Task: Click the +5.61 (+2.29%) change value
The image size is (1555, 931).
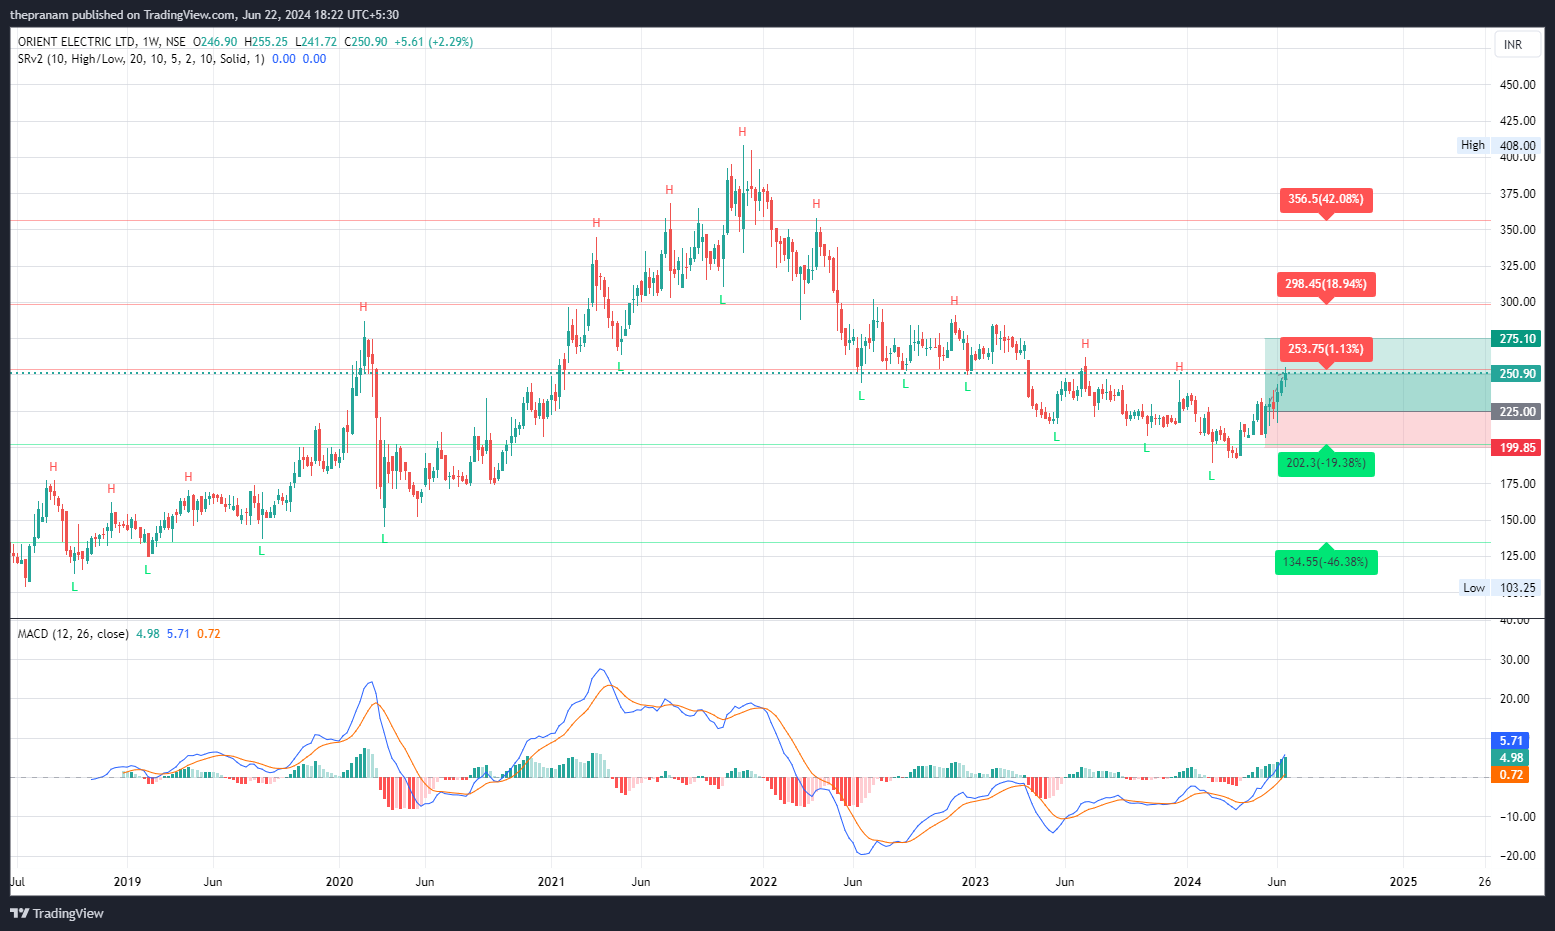Action: click(x=433, y=42)
